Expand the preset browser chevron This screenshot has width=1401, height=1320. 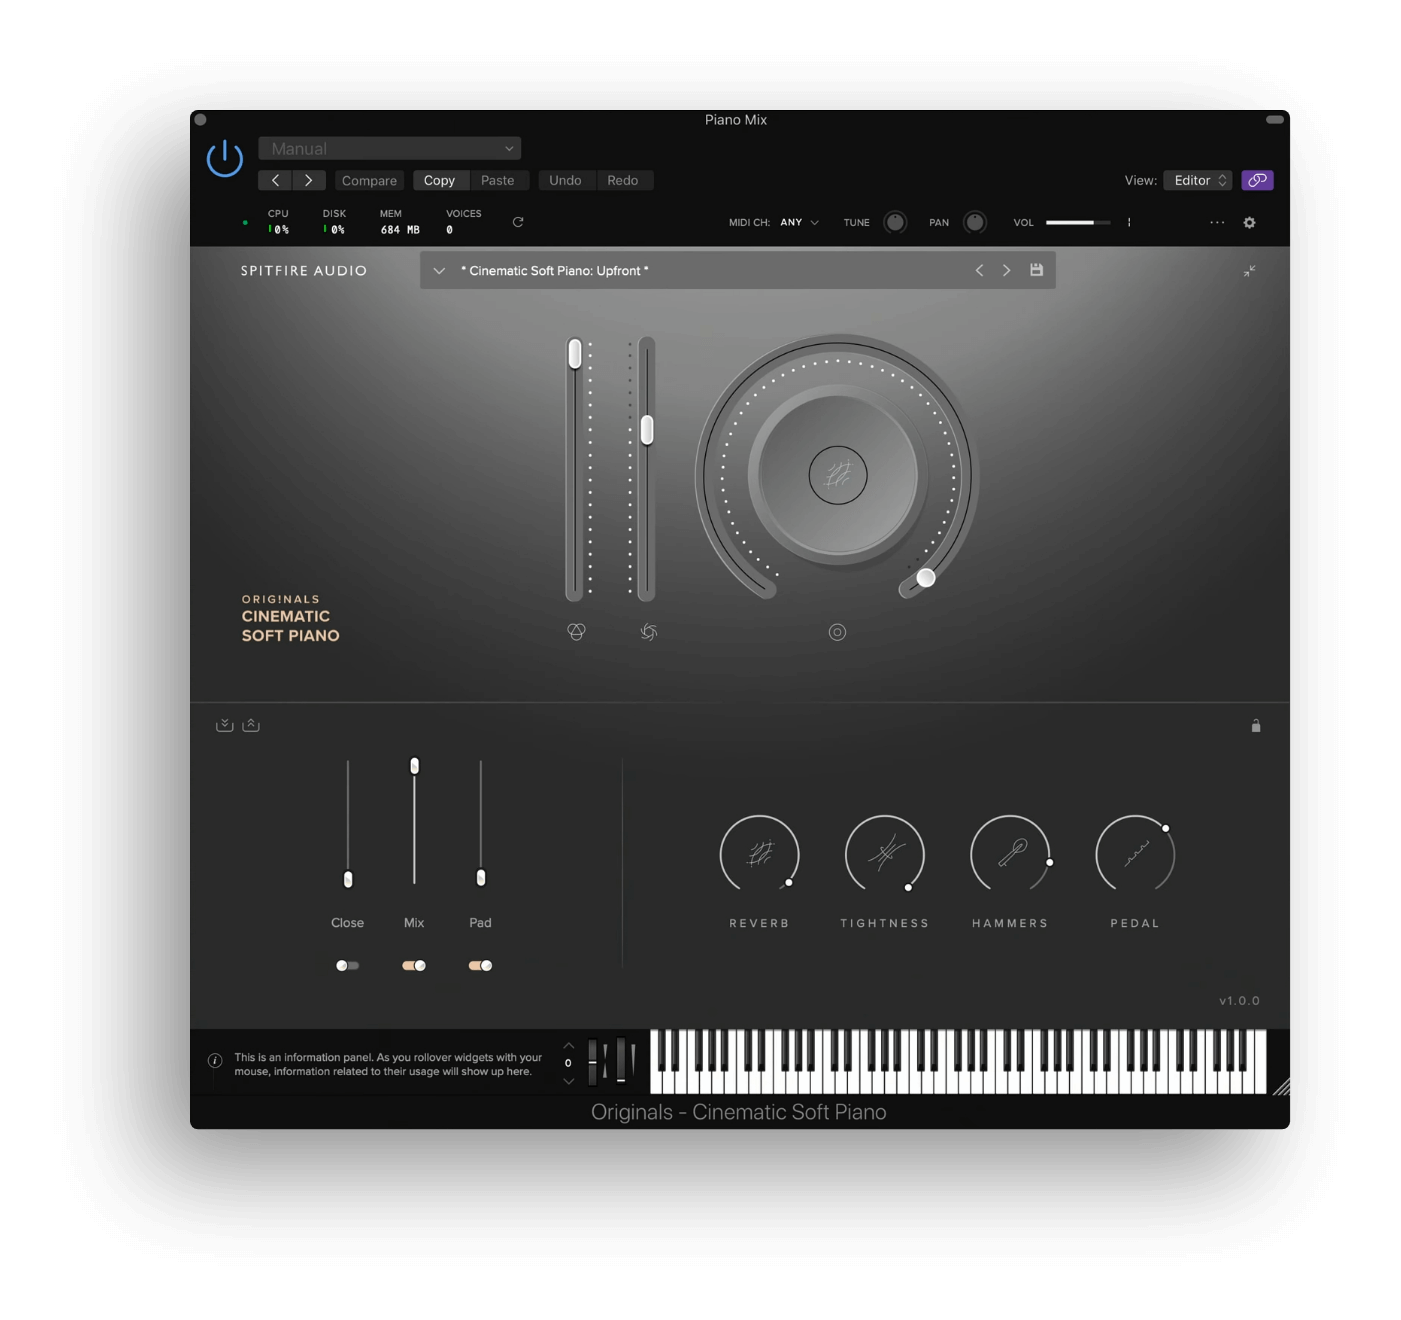(x=439, y=271)
